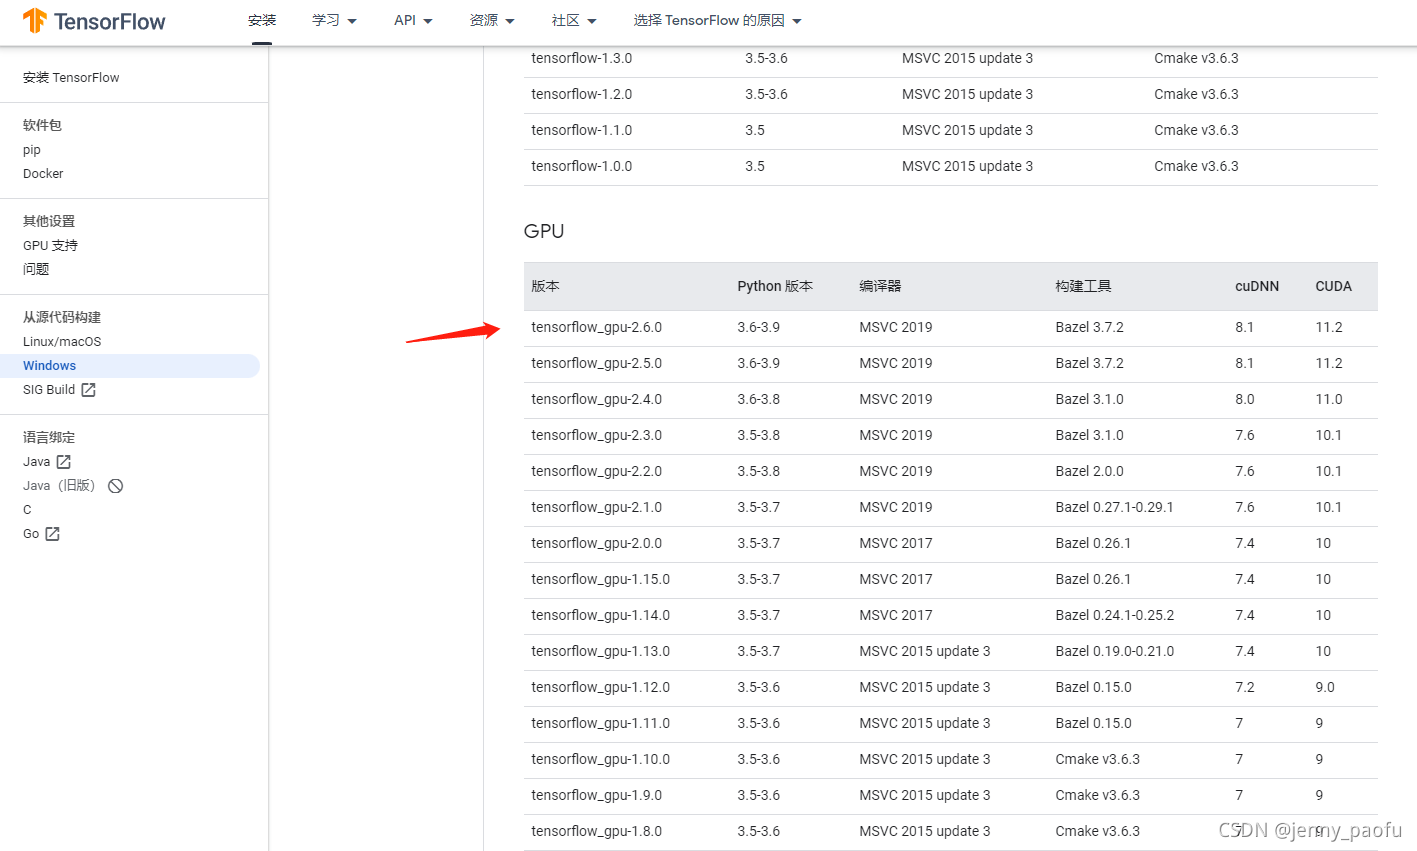Open SIG Build sidebar link
The height and width of the screenshot is (851, 1417).
[49, 390]
